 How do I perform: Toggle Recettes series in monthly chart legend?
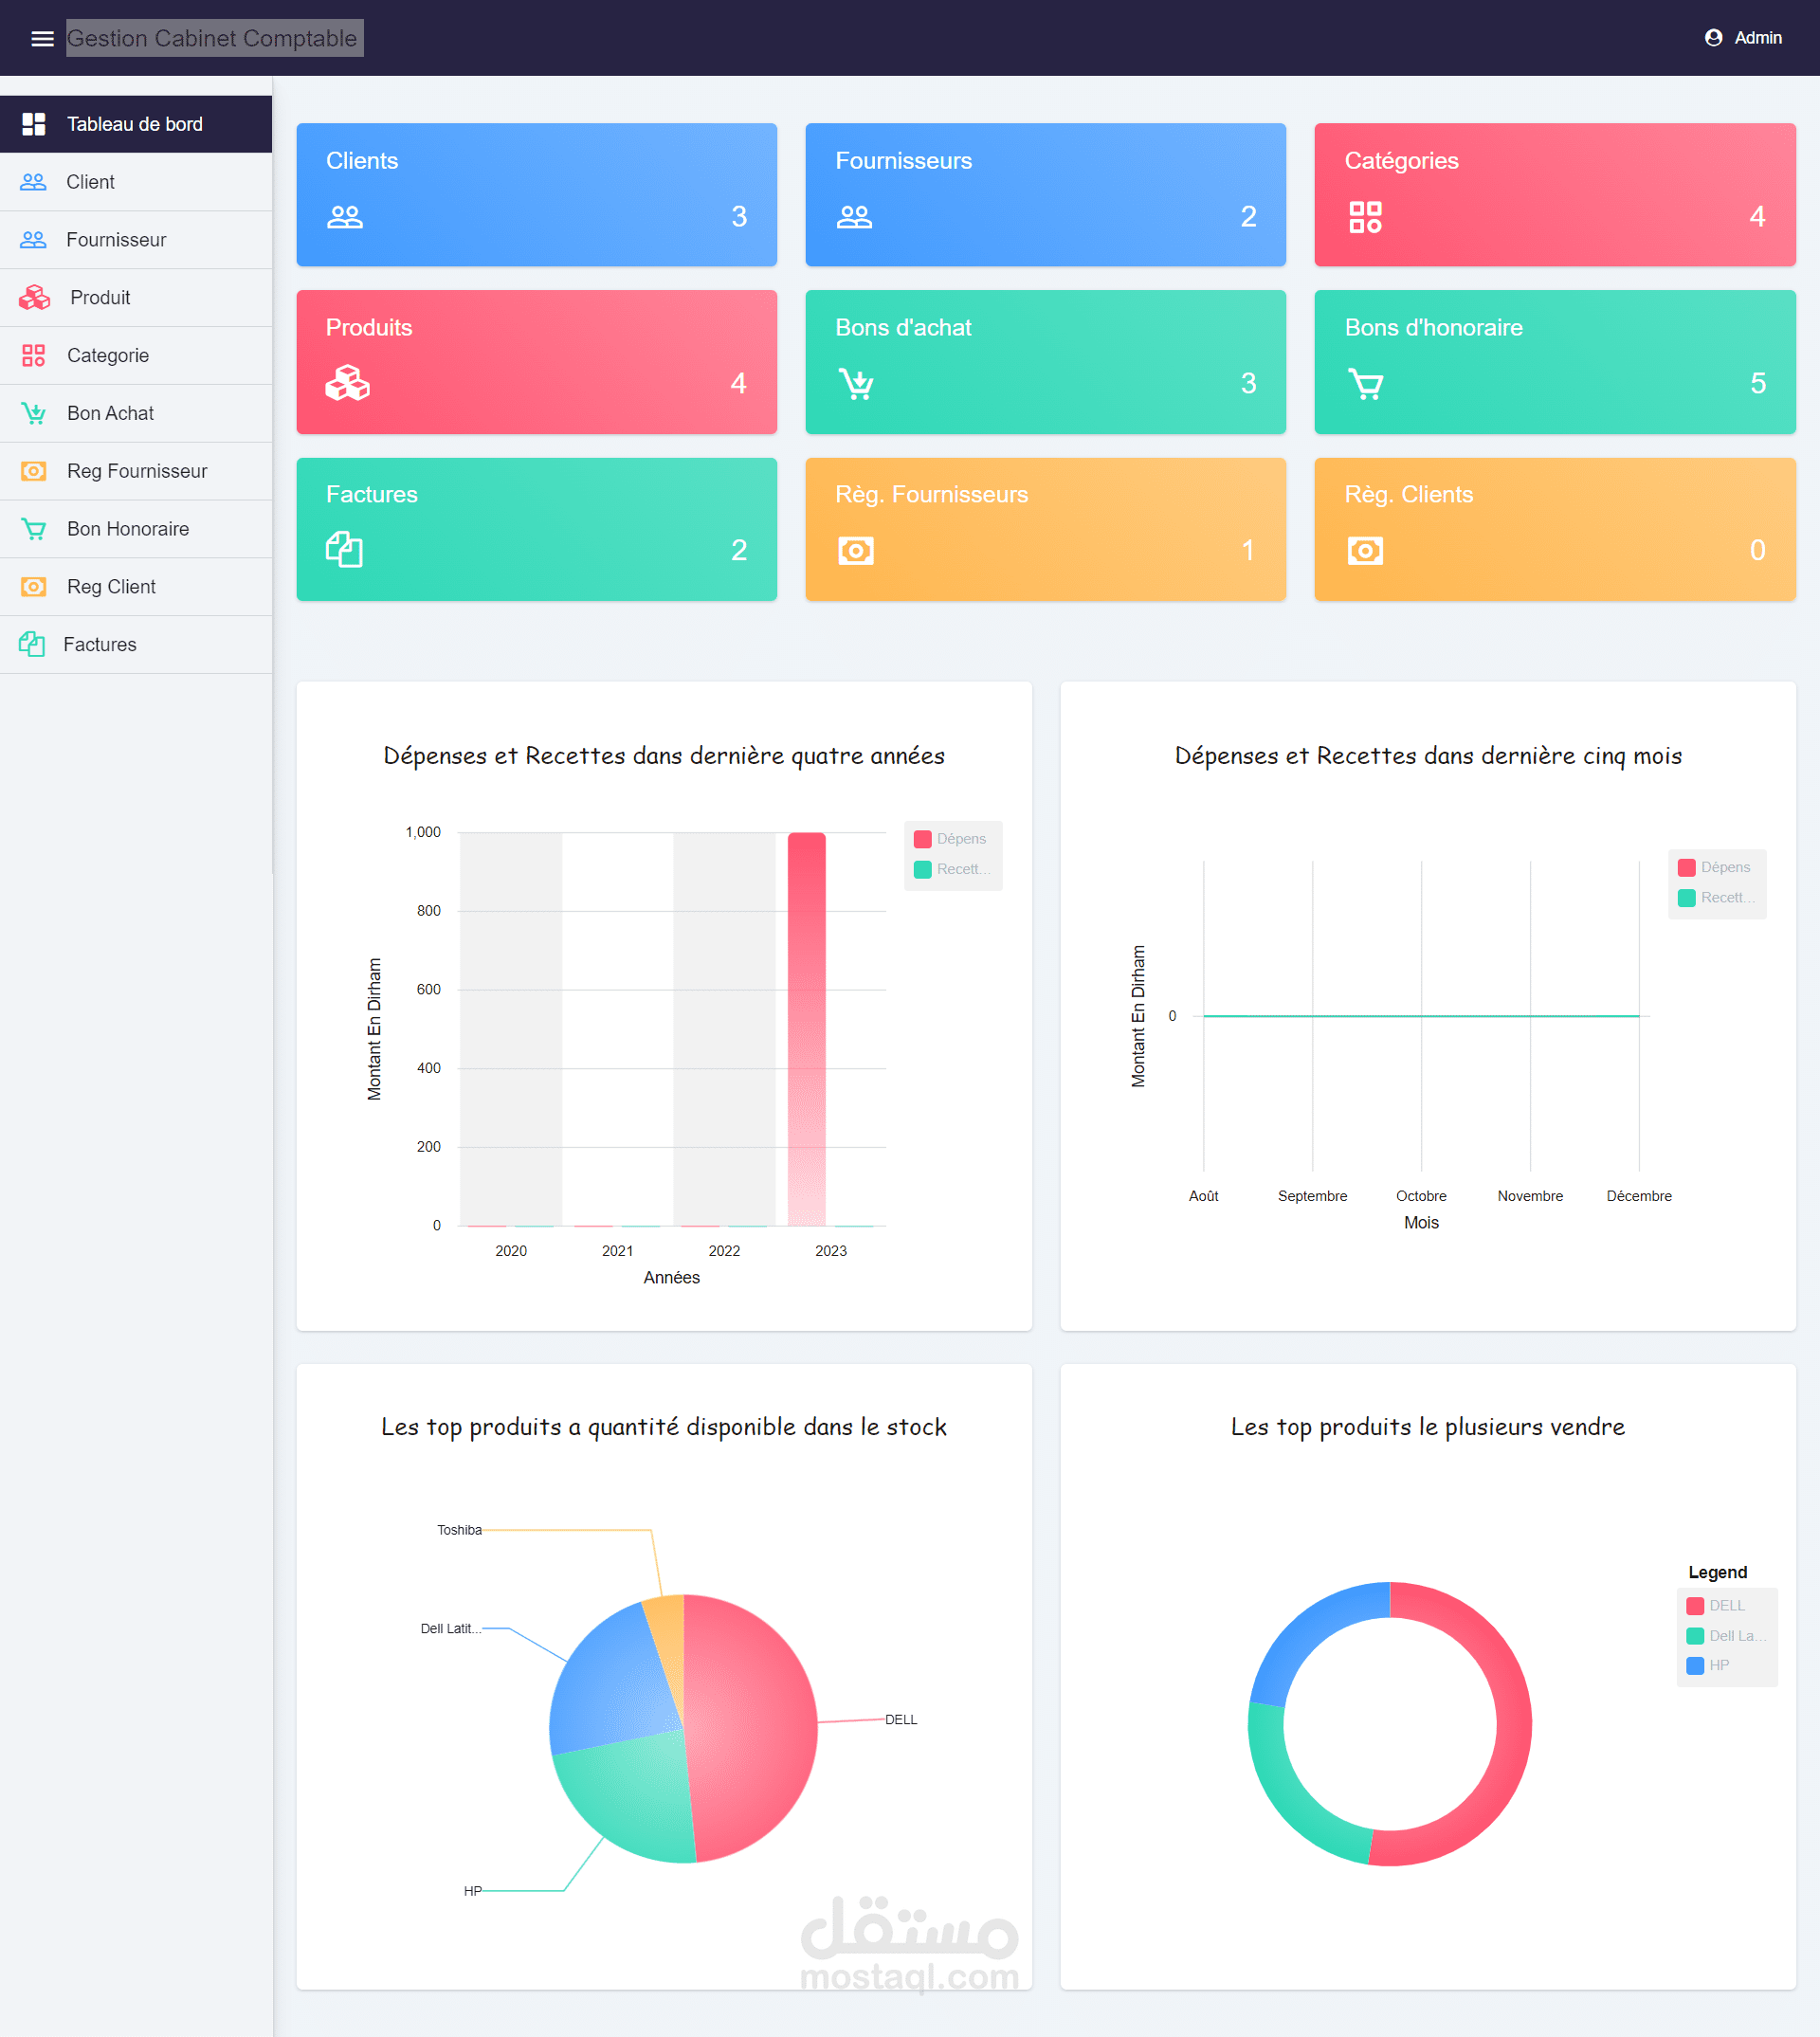pos(1715,898)
